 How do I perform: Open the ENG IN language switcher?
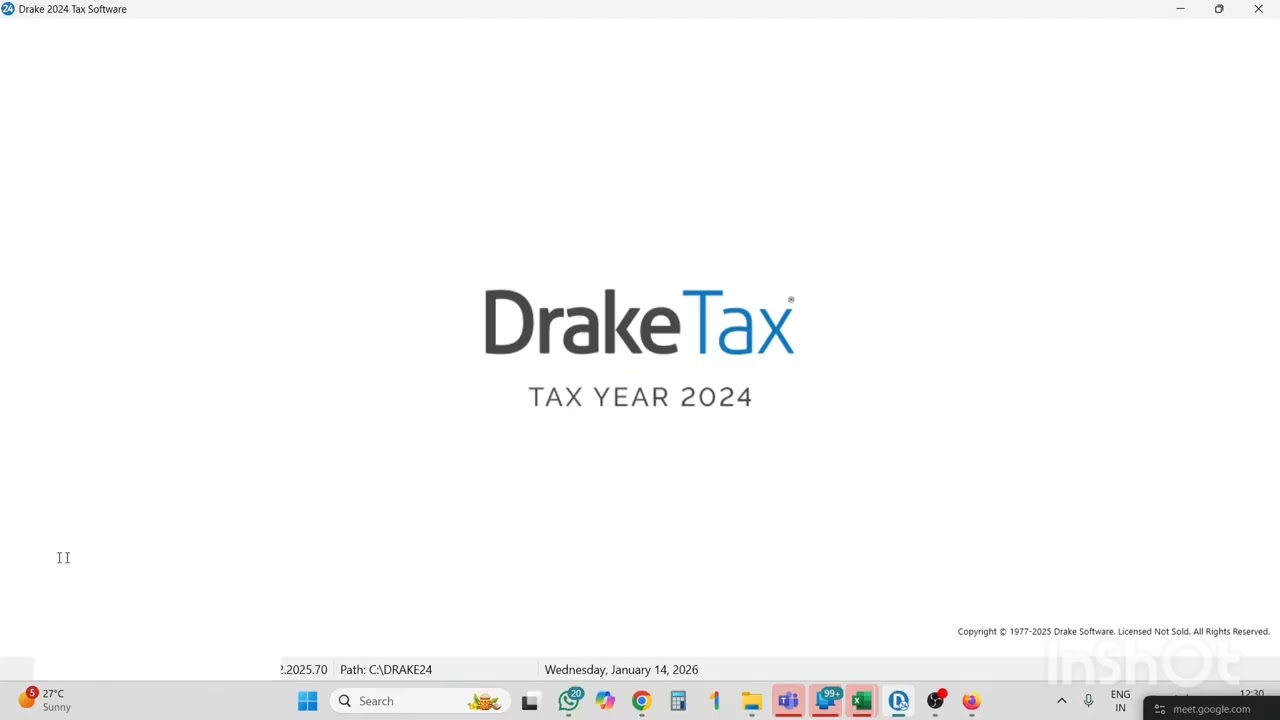(x=1120, y=701)
